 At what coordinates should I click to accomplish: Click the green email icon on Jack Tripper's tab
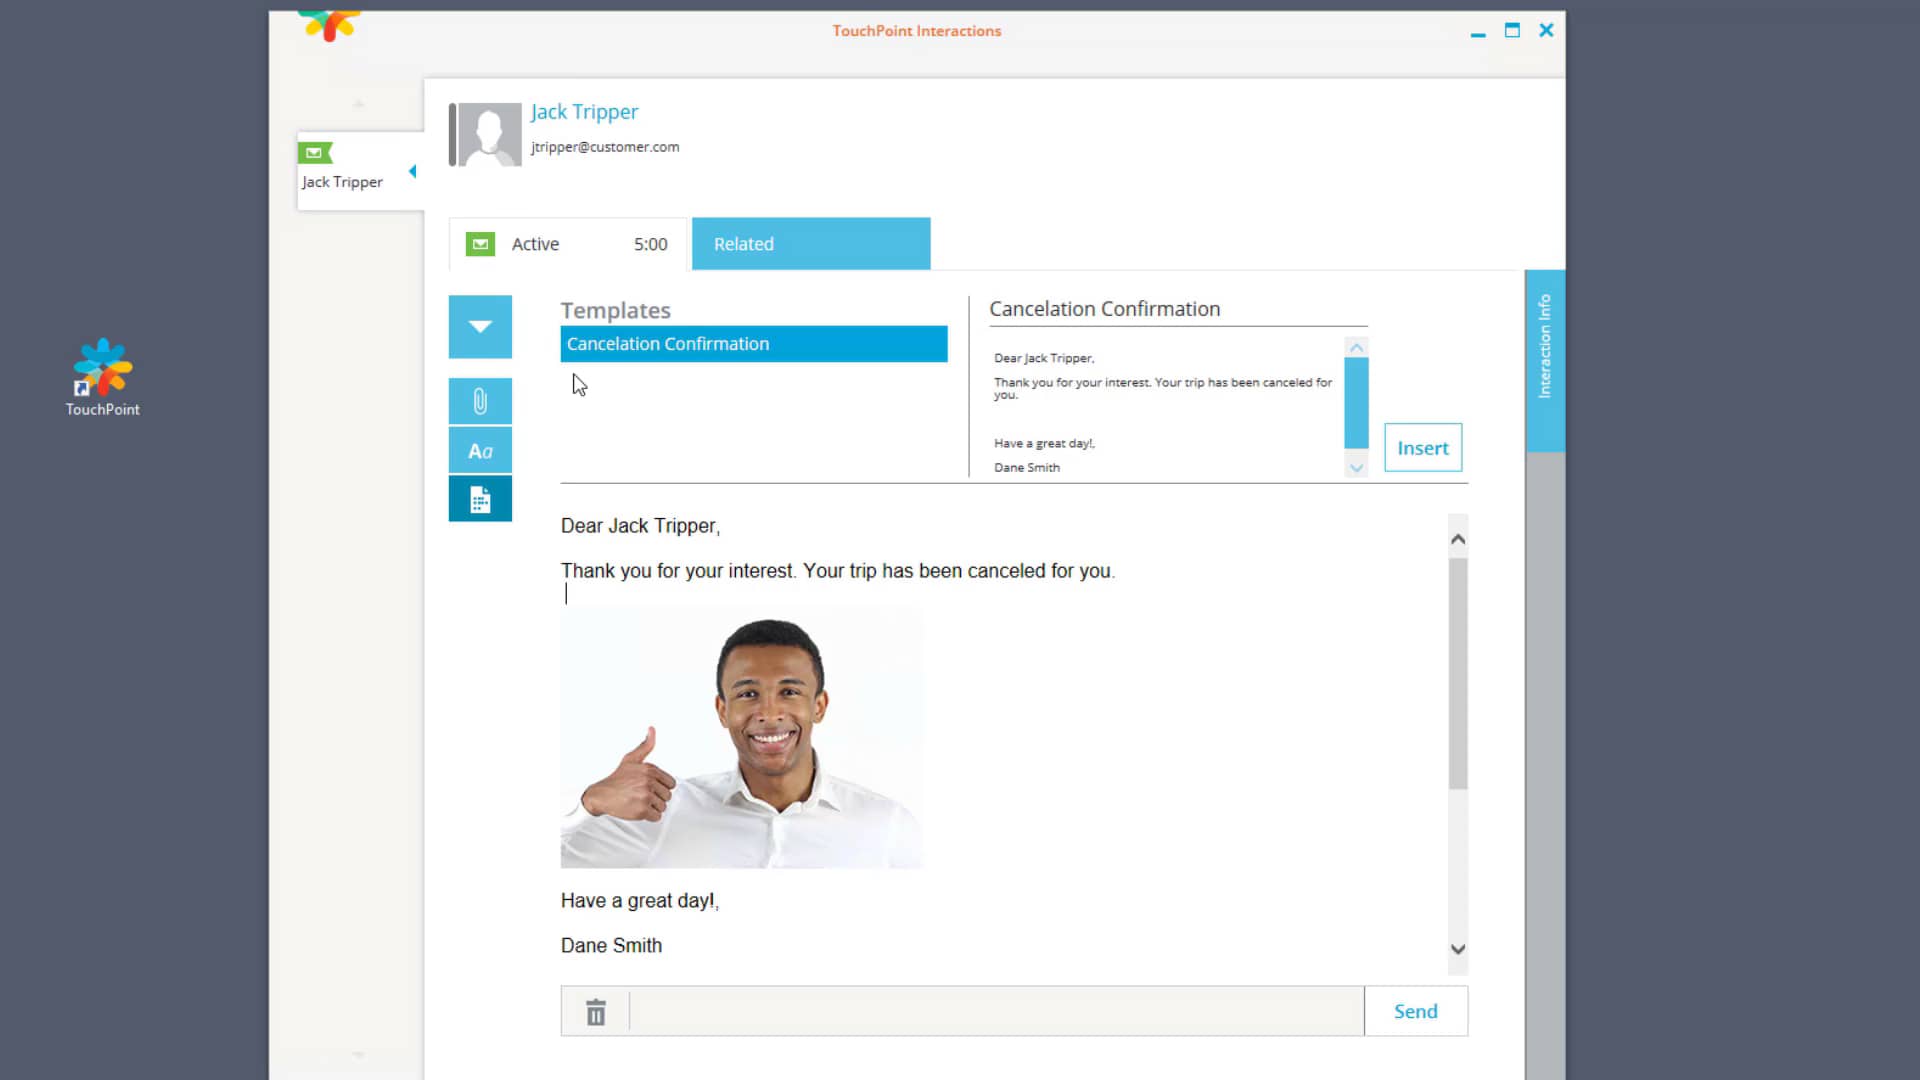(315, 152)
